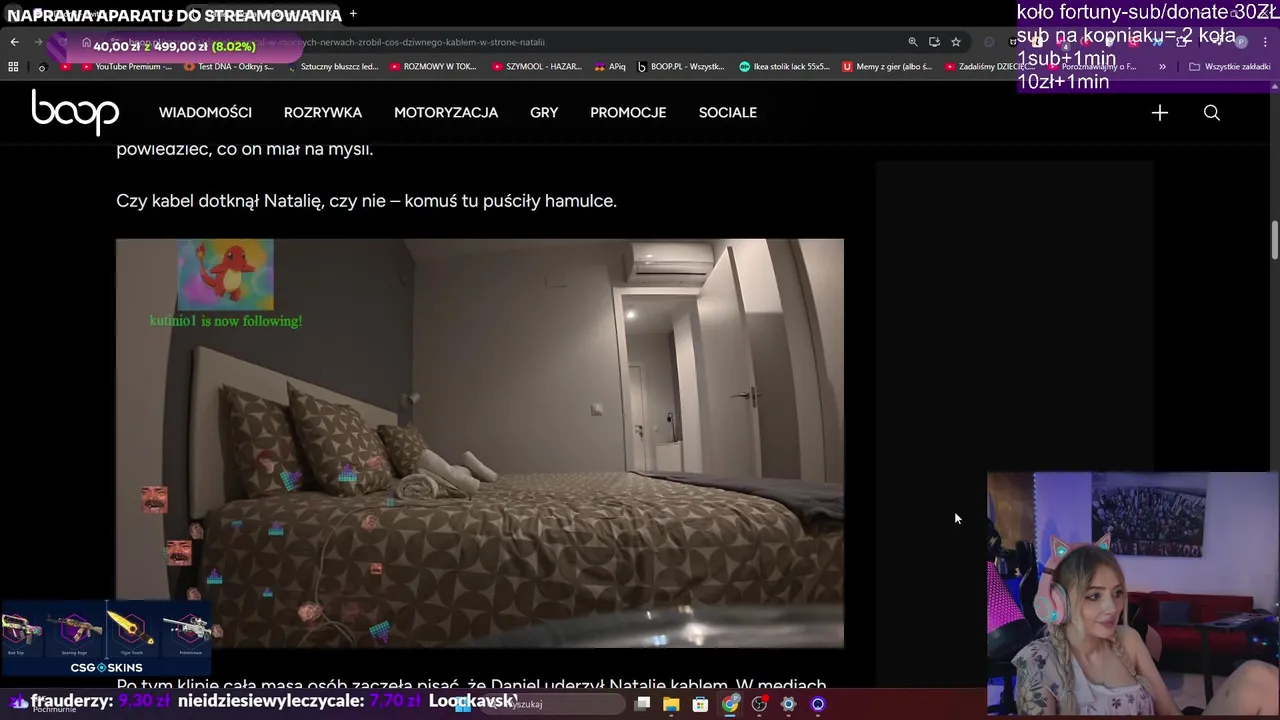Image resolution: width=1280 pixels, height=720 pixels.
Task: Open the ROZRYWKA menu section
Action: pyautogui.click(x=323, y=113)
